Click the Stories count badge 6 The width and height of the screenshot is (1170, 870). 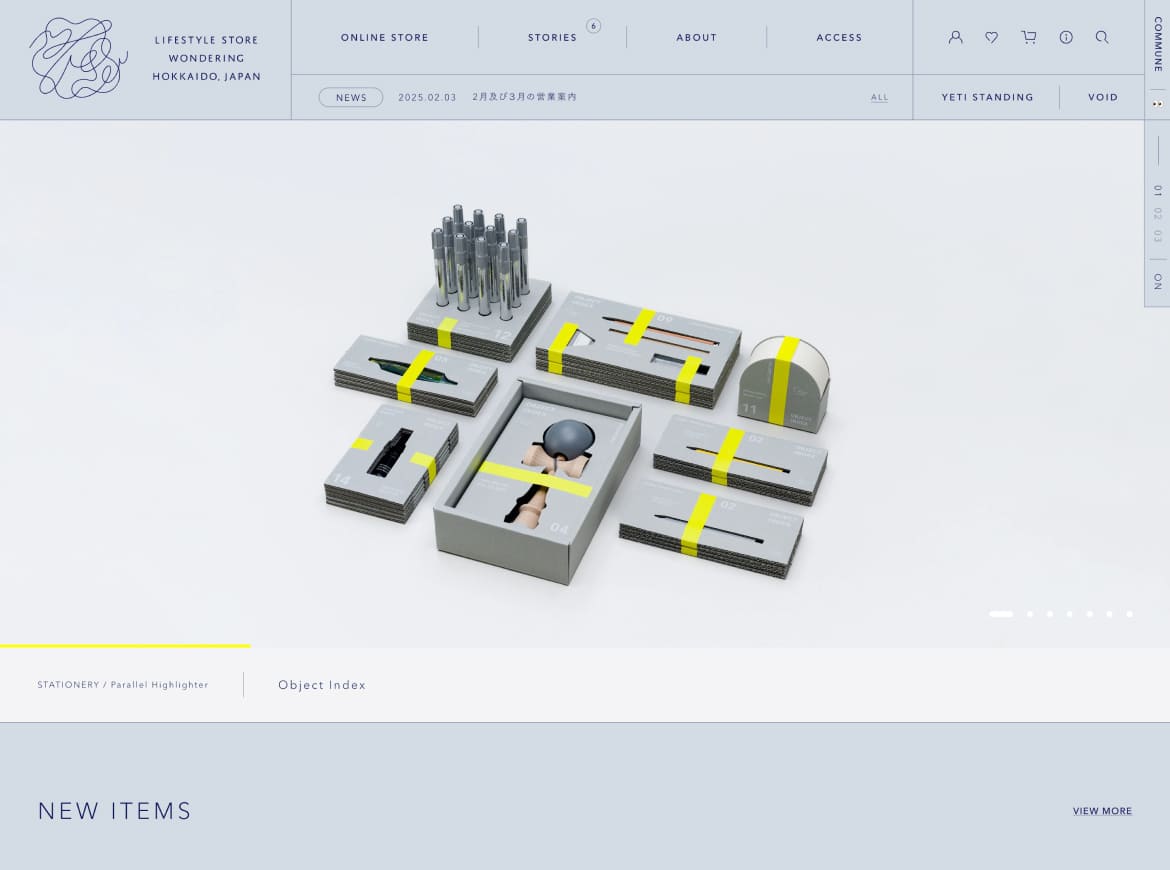tap(593, 26)
